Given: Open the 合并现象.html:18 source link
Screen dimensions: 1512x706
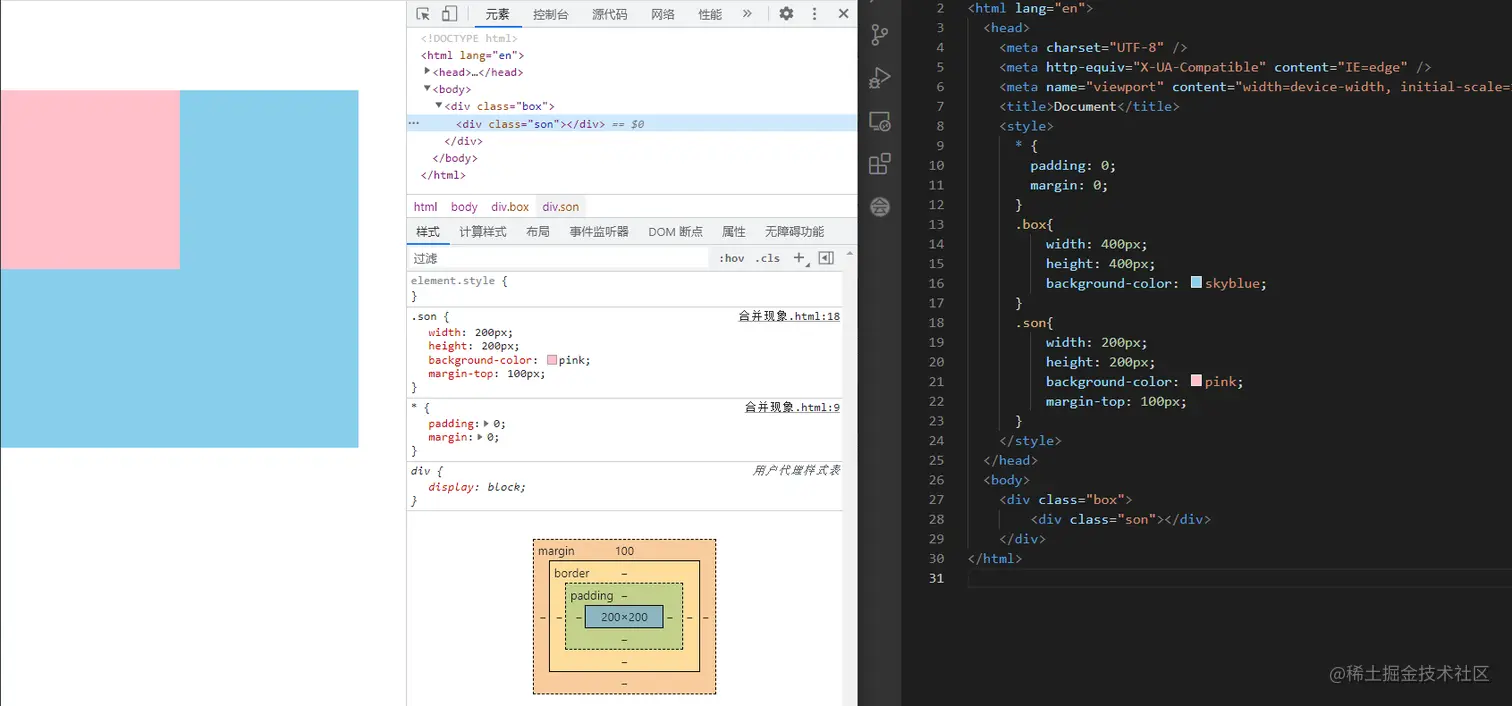Looking at the screenshot, I should point(789,316).
